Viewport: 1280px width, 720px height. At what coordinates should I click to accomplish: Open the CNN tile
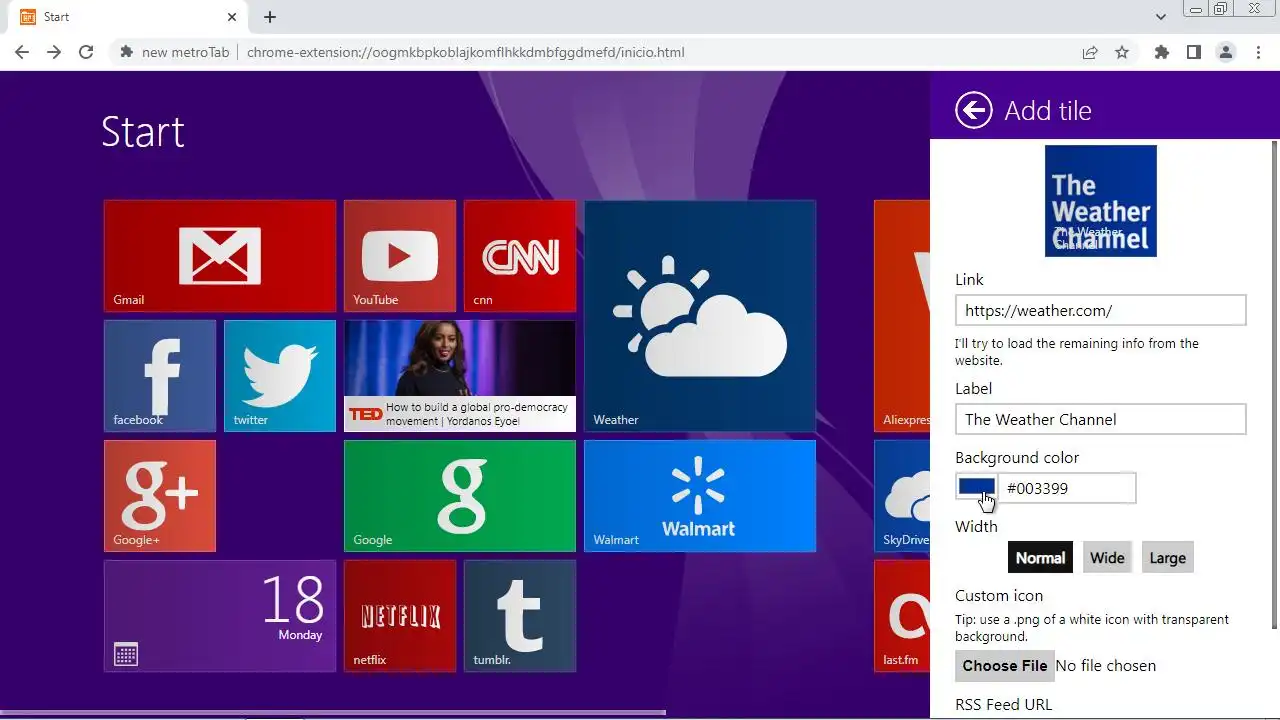pos(520,256)
